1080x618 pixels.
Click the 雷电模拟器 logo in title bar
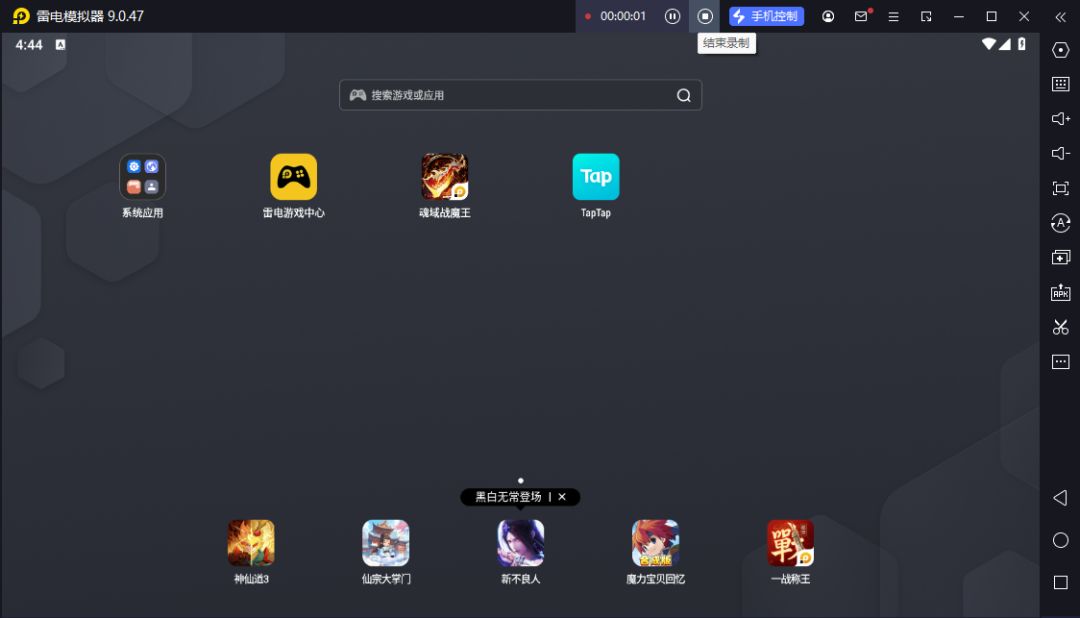21,16
